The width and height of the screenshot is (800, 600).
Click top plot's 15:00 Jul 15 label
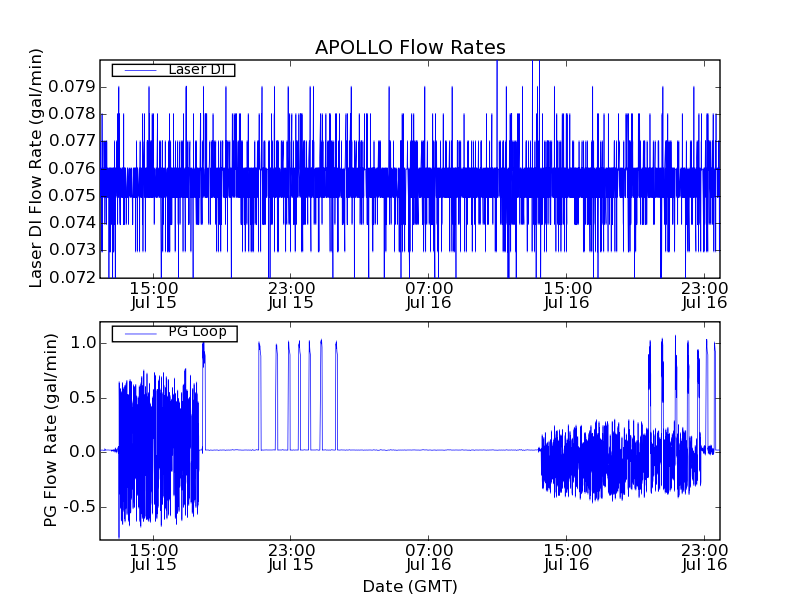pyautogui.click(x=154, y=295)
